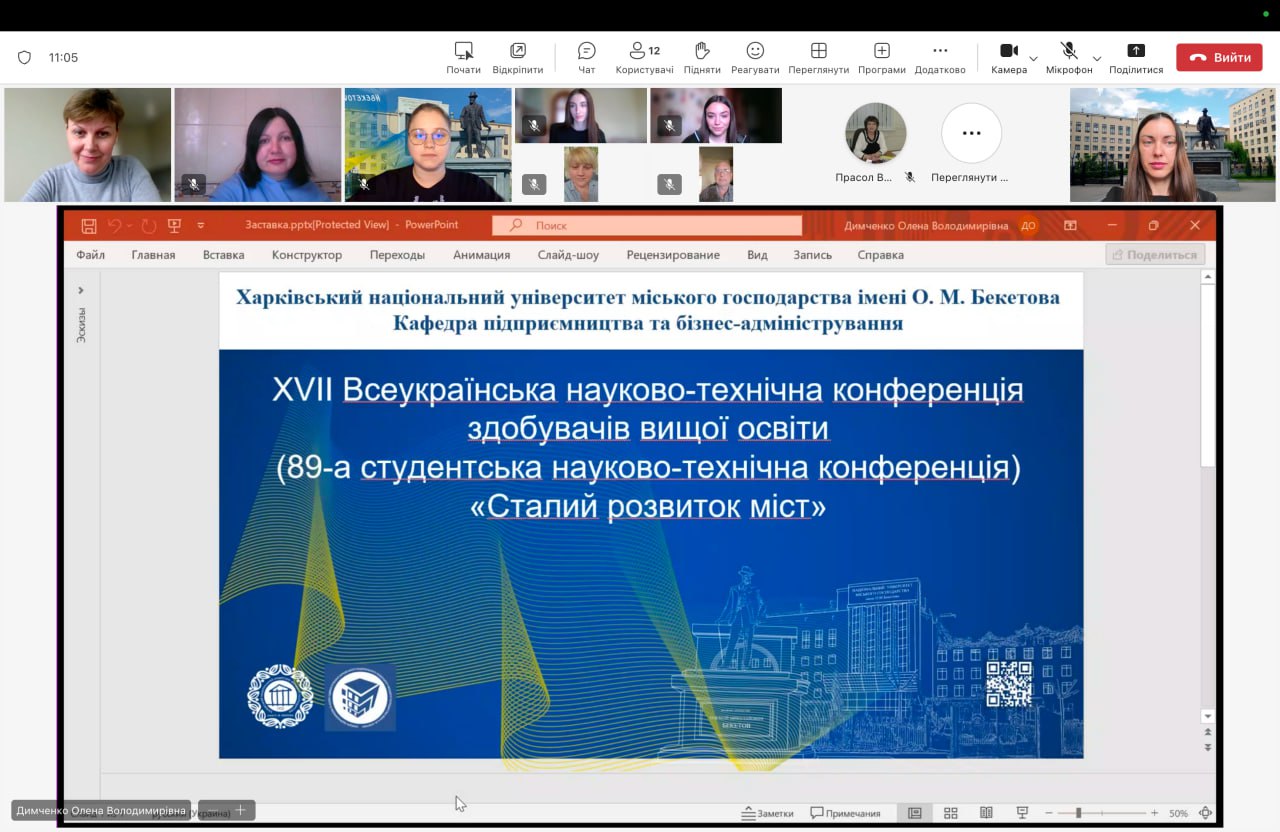1280x832 pixels.
Task: Expand the Эскизы thumbnails pane chevron
Action: [81, 291]
